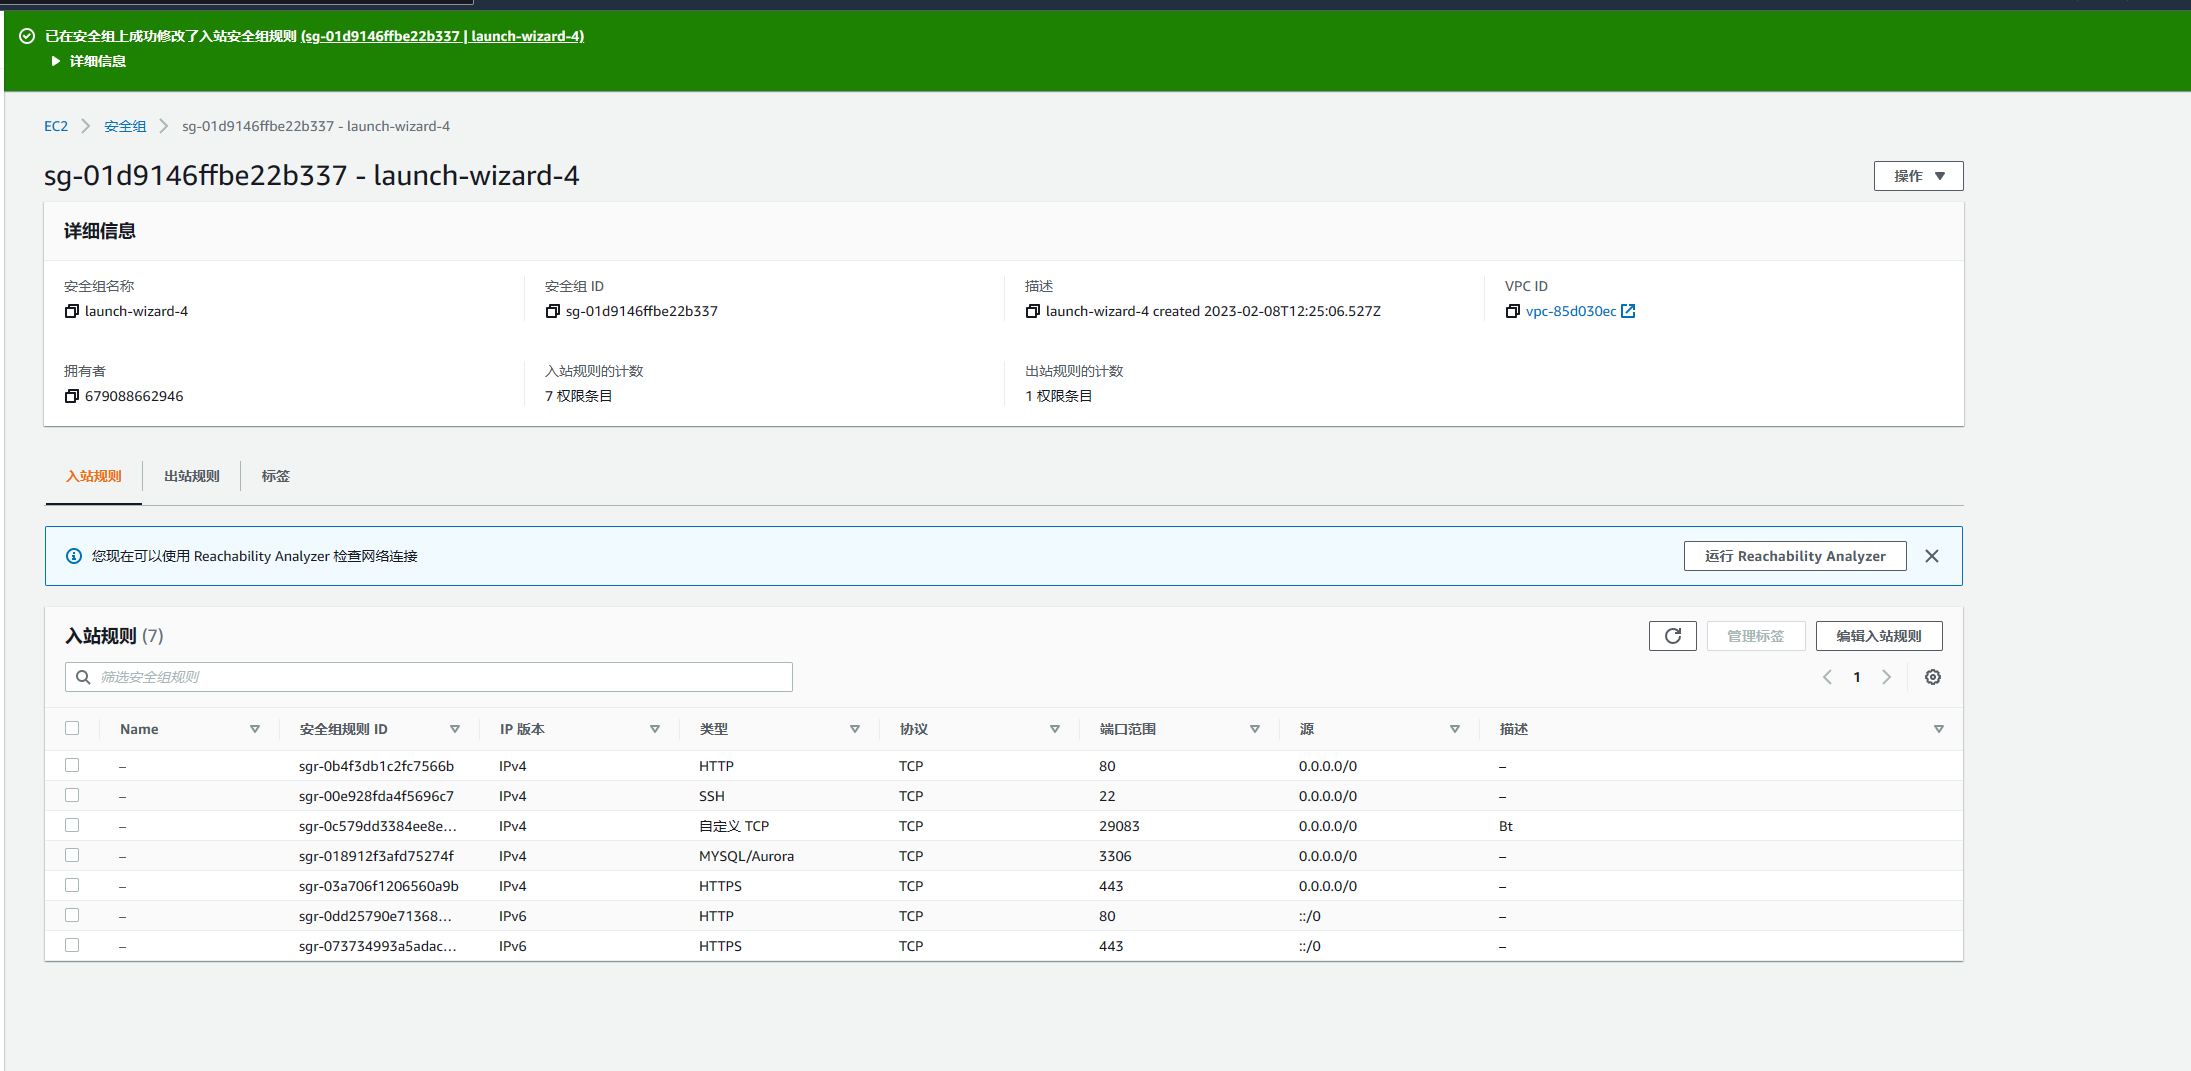Click the 自定义 TCP type cell
2191x1071 pixels.
tap(734, 826)
